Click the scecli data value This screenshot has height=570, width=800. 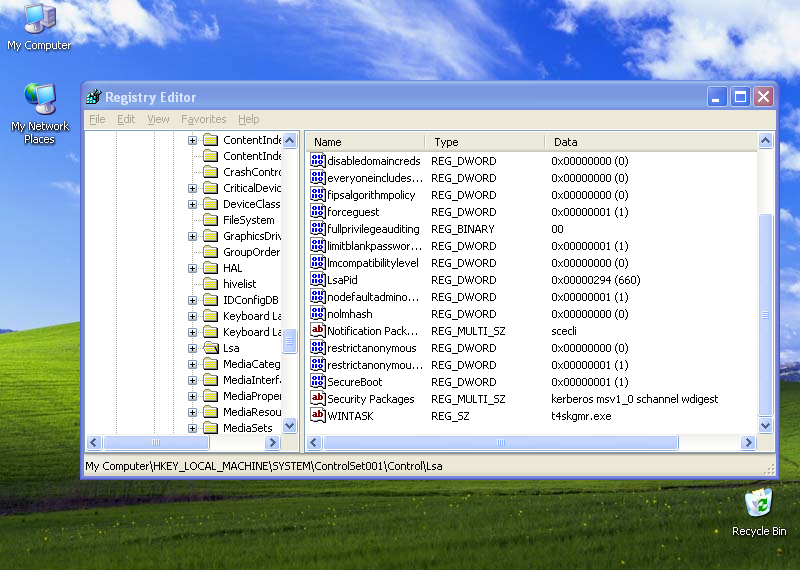[x=564, y=331]
